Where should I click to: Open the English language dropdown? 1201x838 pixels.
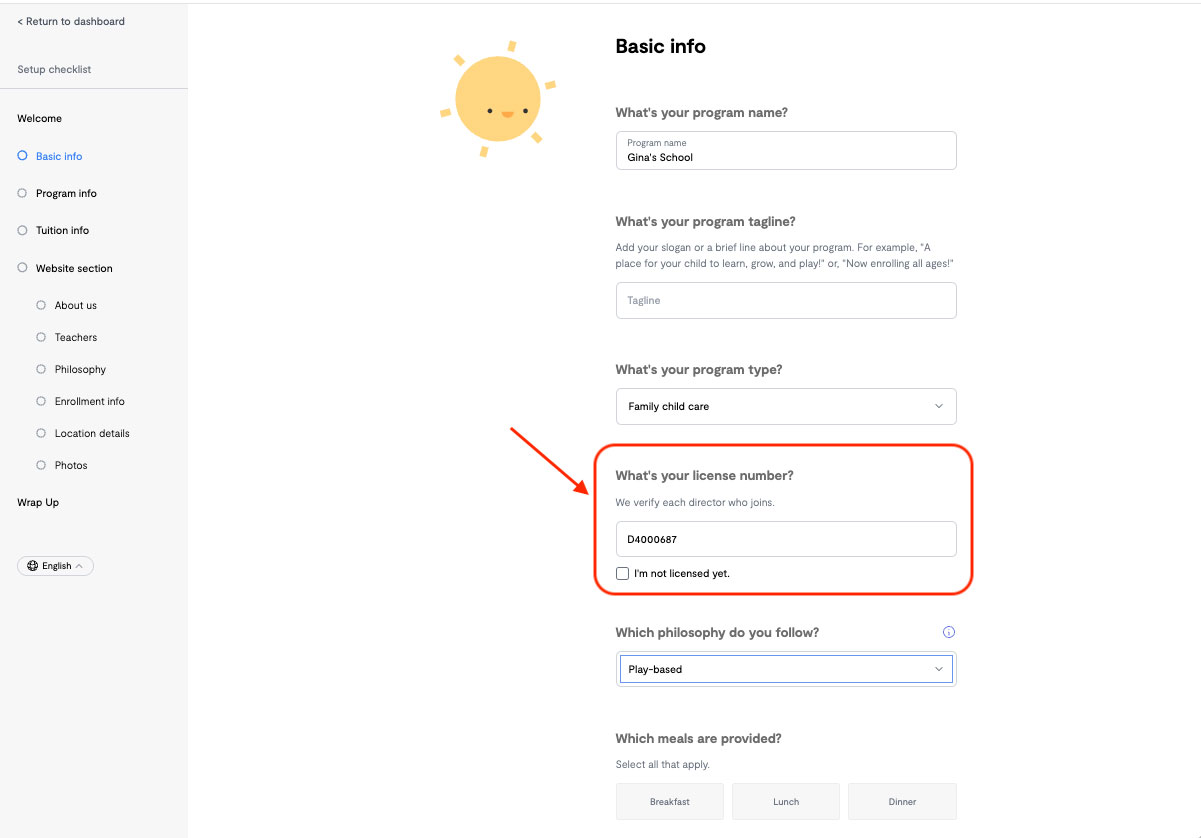coord(56,566)
